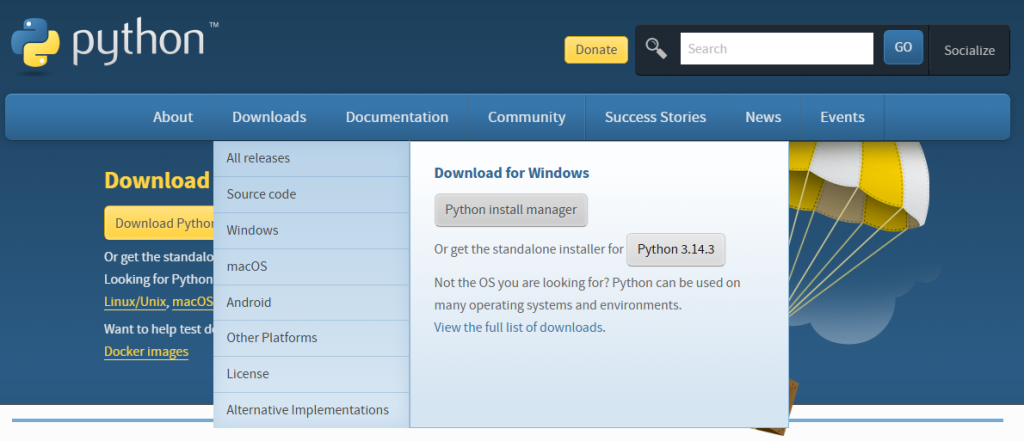Go to the News section
Viewport: 1024px width, 441px height.
click(763, 117)
